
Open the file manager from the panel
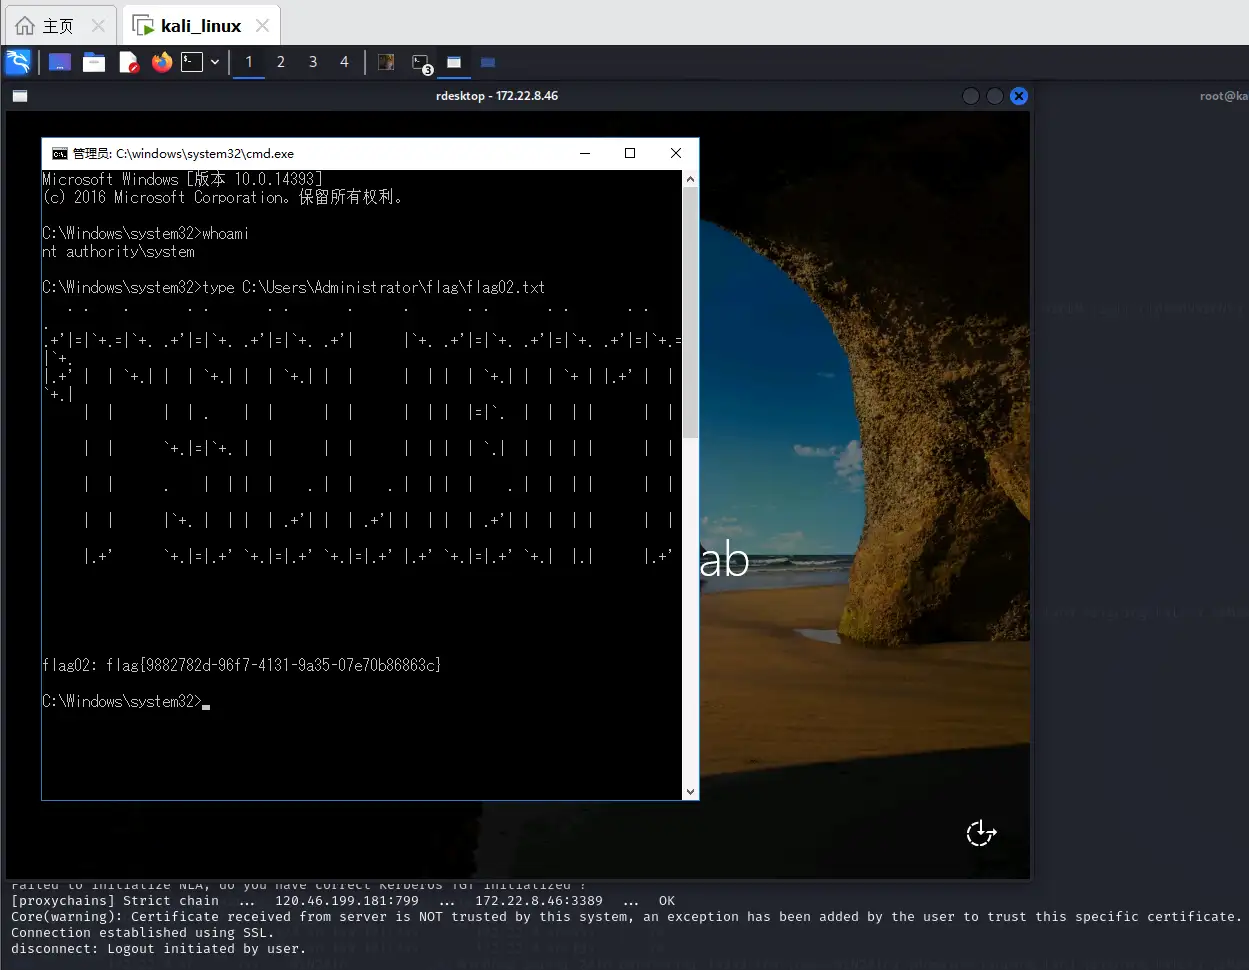94,62
